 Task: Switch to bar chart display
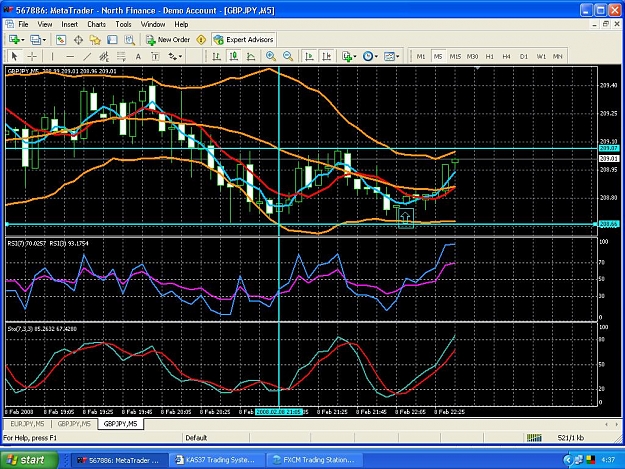pyautogui.click(x=216, y=56)
